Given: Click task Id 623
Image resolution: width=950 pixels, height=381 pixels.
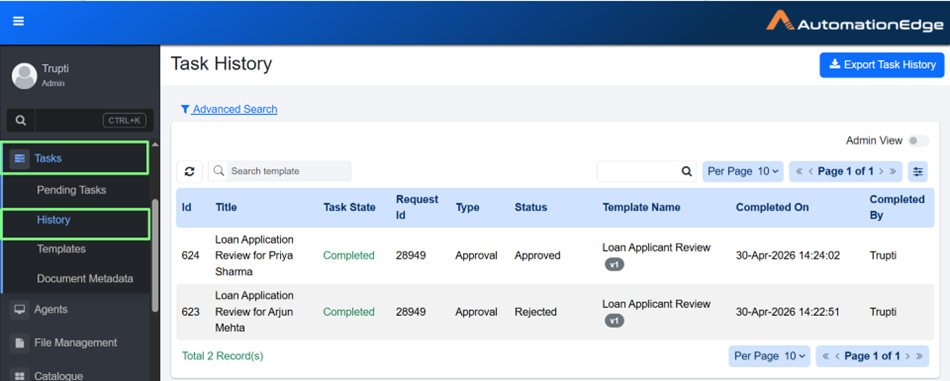Looking at the screenshot, I should pyautogui.click(x=190, y=312).
